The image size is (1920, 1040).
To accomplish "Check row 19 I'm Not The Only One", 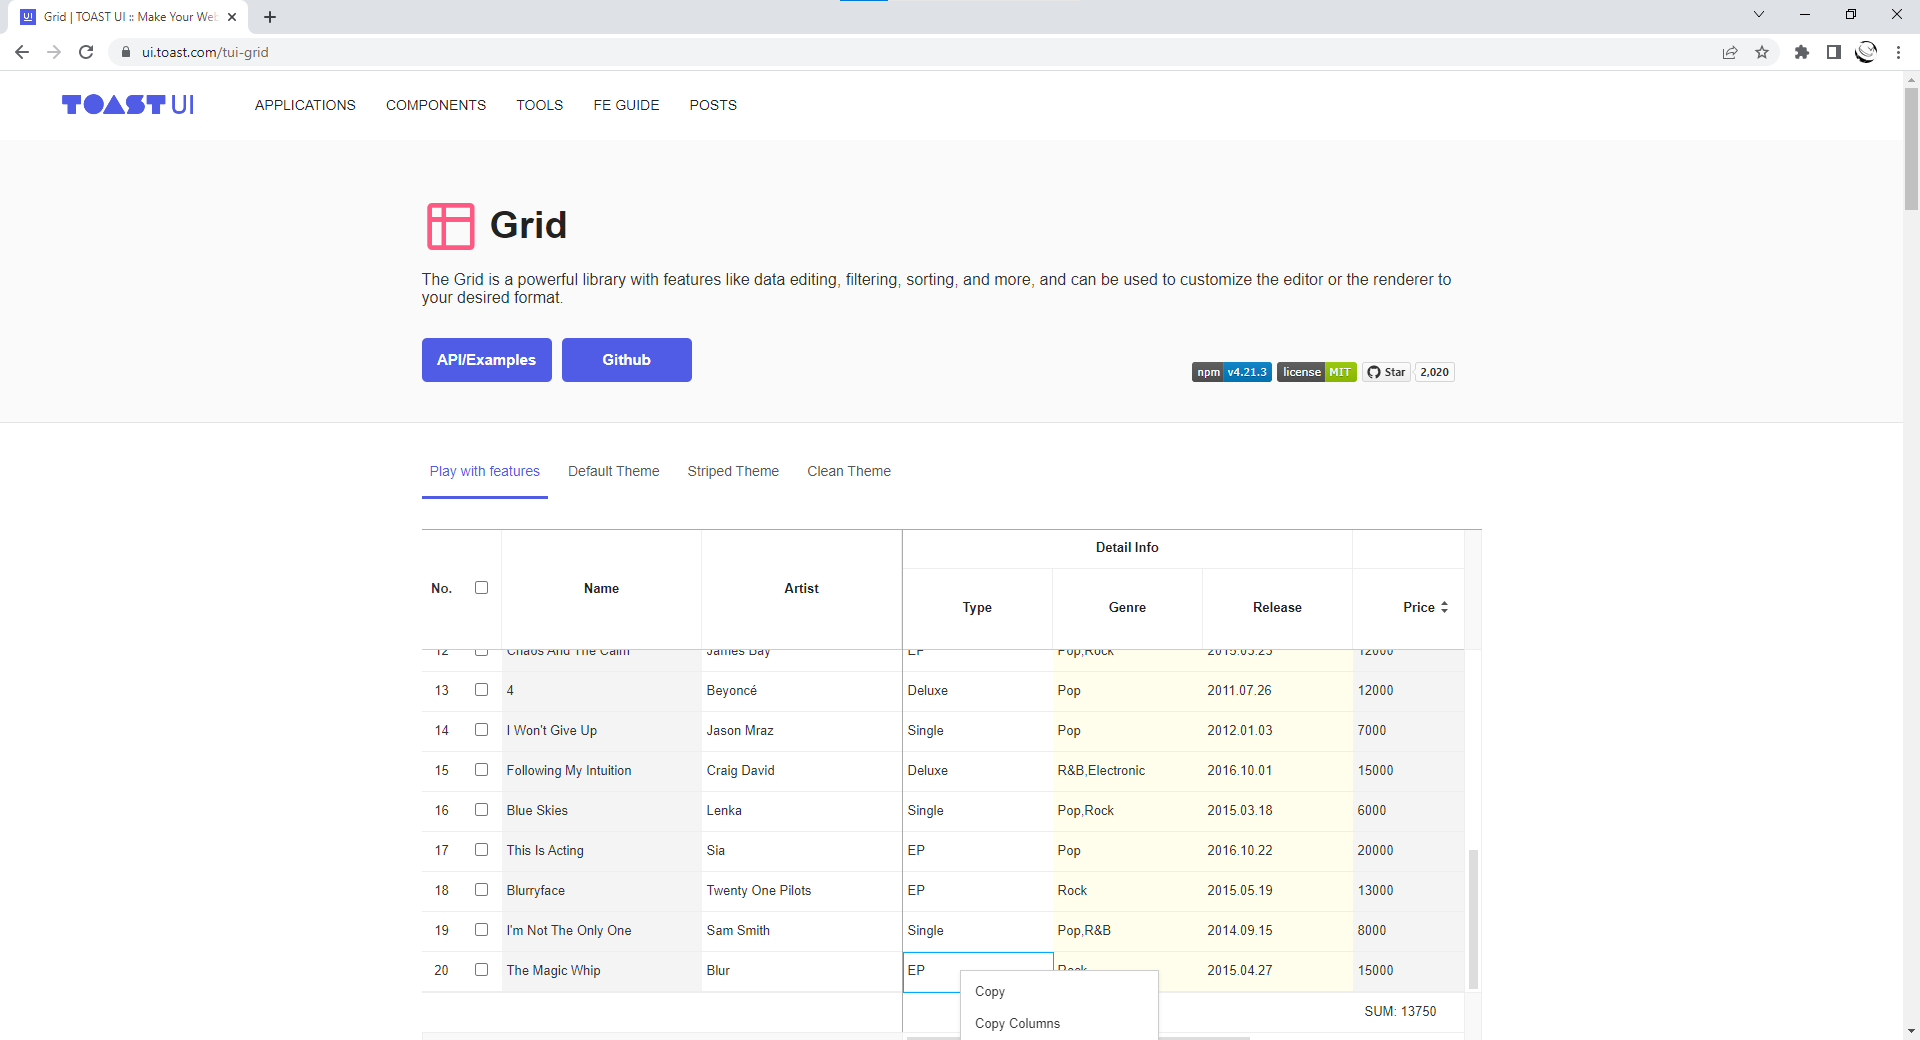I will point(482,930).
